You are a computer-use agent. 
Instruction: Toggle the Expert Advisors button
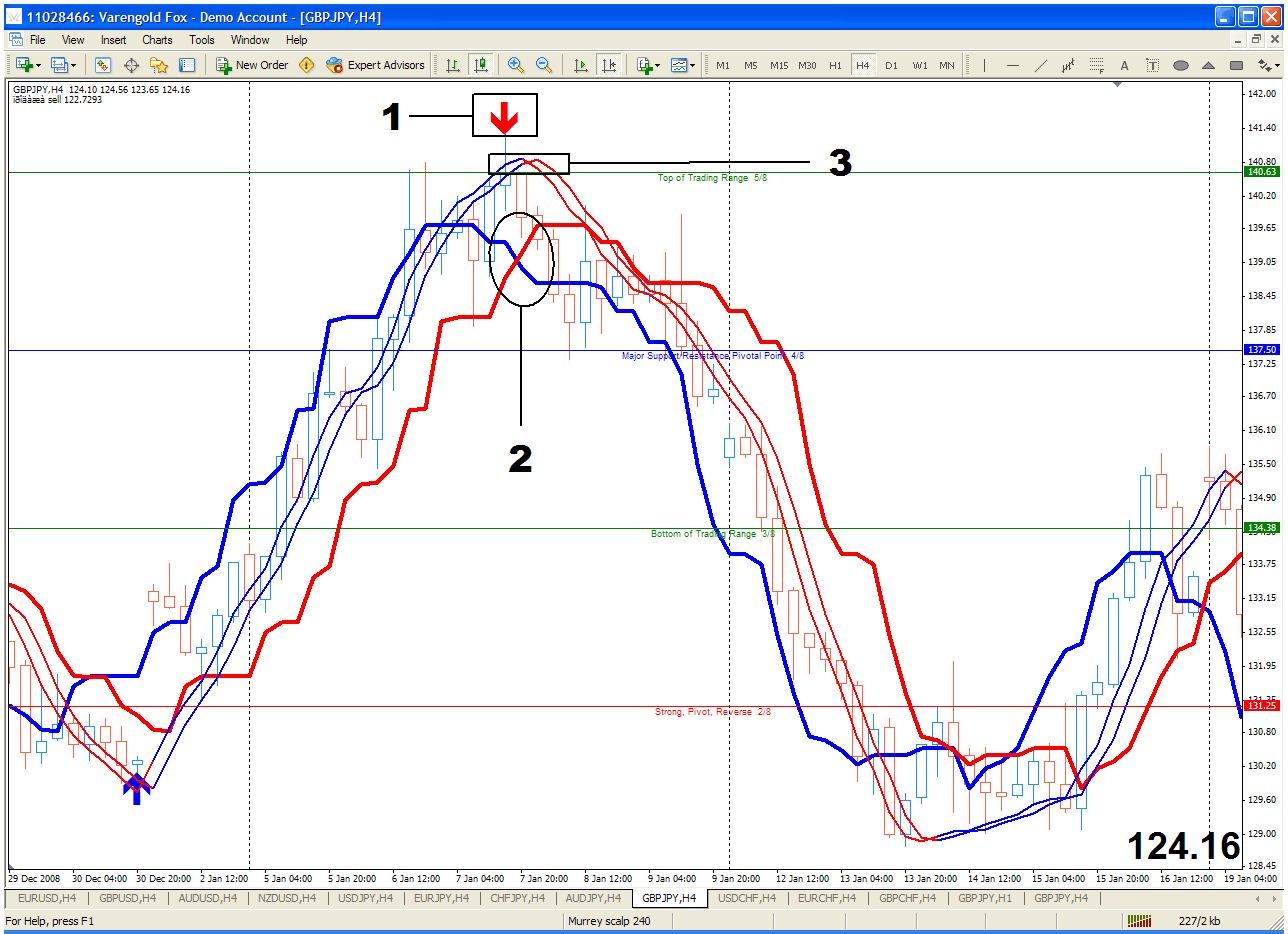[x=375, y=65]
